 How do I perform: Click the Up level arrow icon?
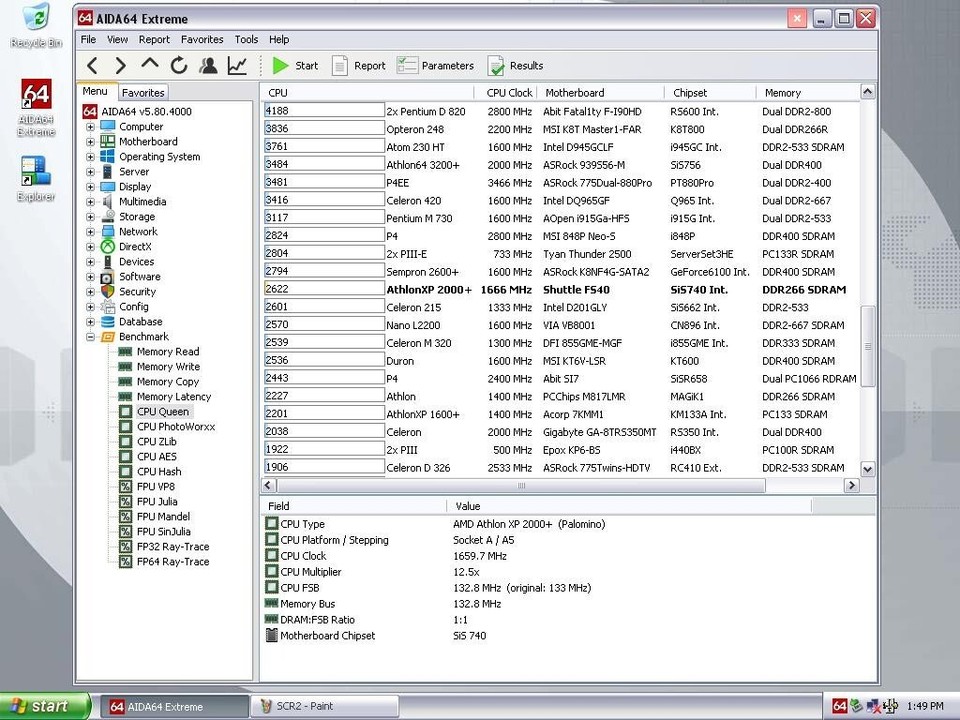point(150,66)
